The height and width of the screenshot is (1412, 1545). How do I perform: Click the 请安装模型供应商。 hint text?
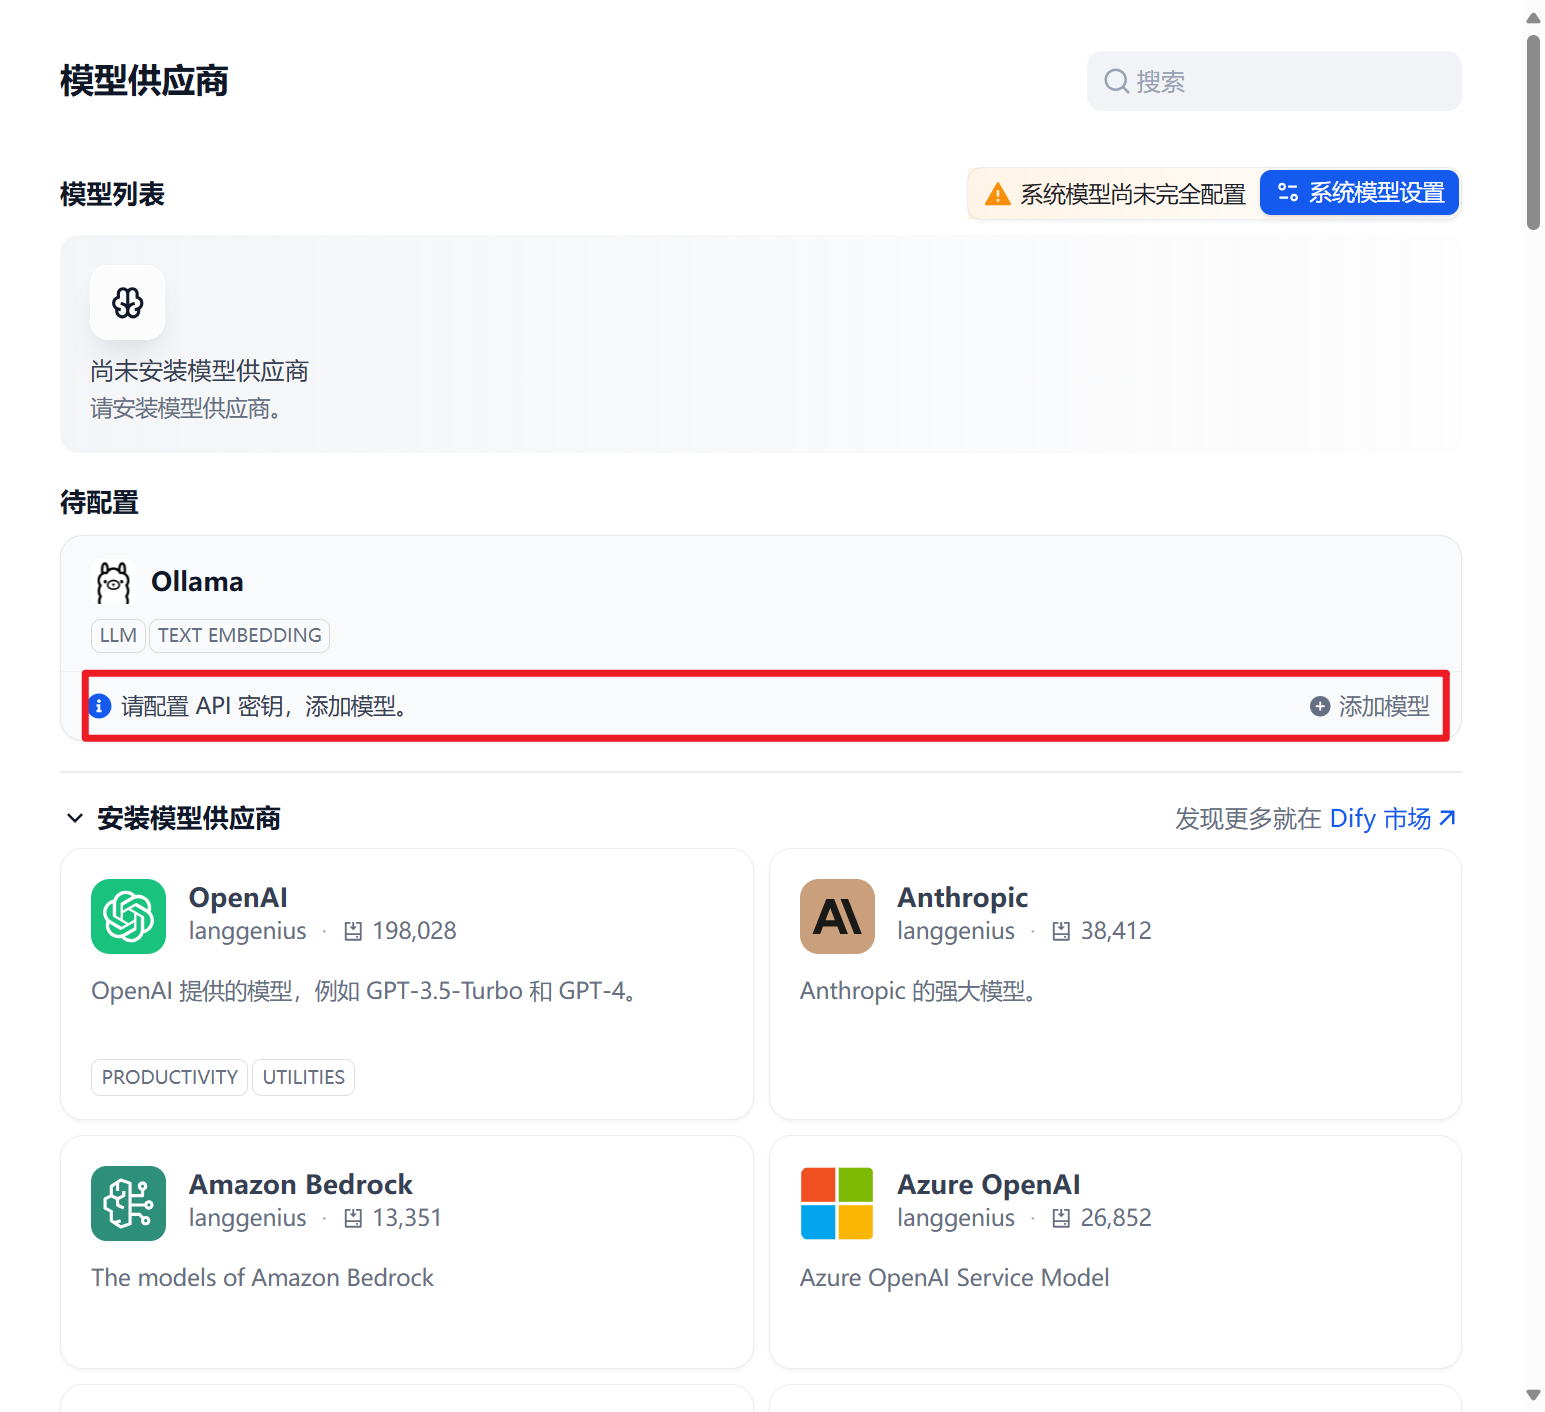pos(187,409)
